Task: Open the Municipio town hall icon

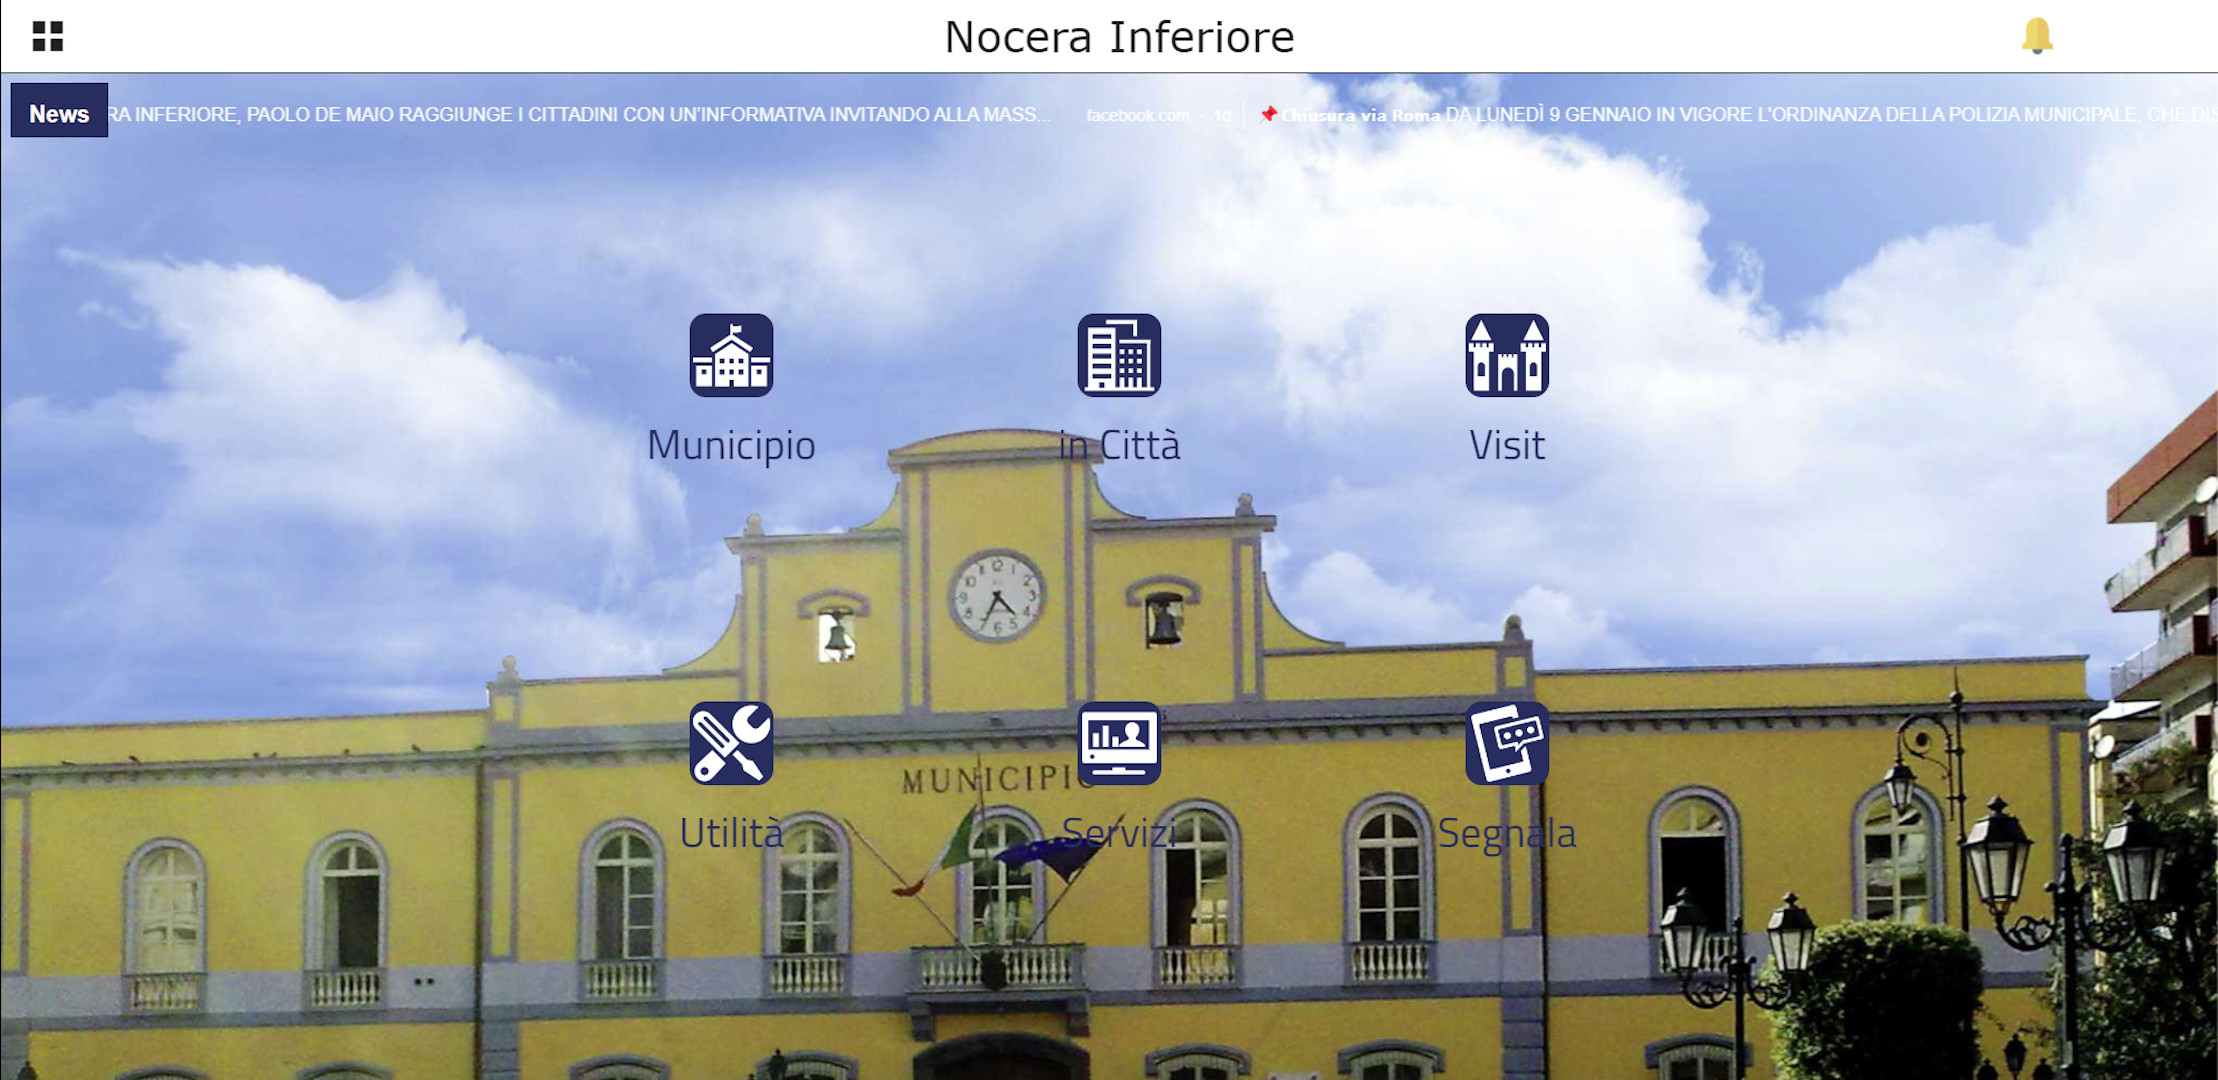Action: [x=731, y=355]
